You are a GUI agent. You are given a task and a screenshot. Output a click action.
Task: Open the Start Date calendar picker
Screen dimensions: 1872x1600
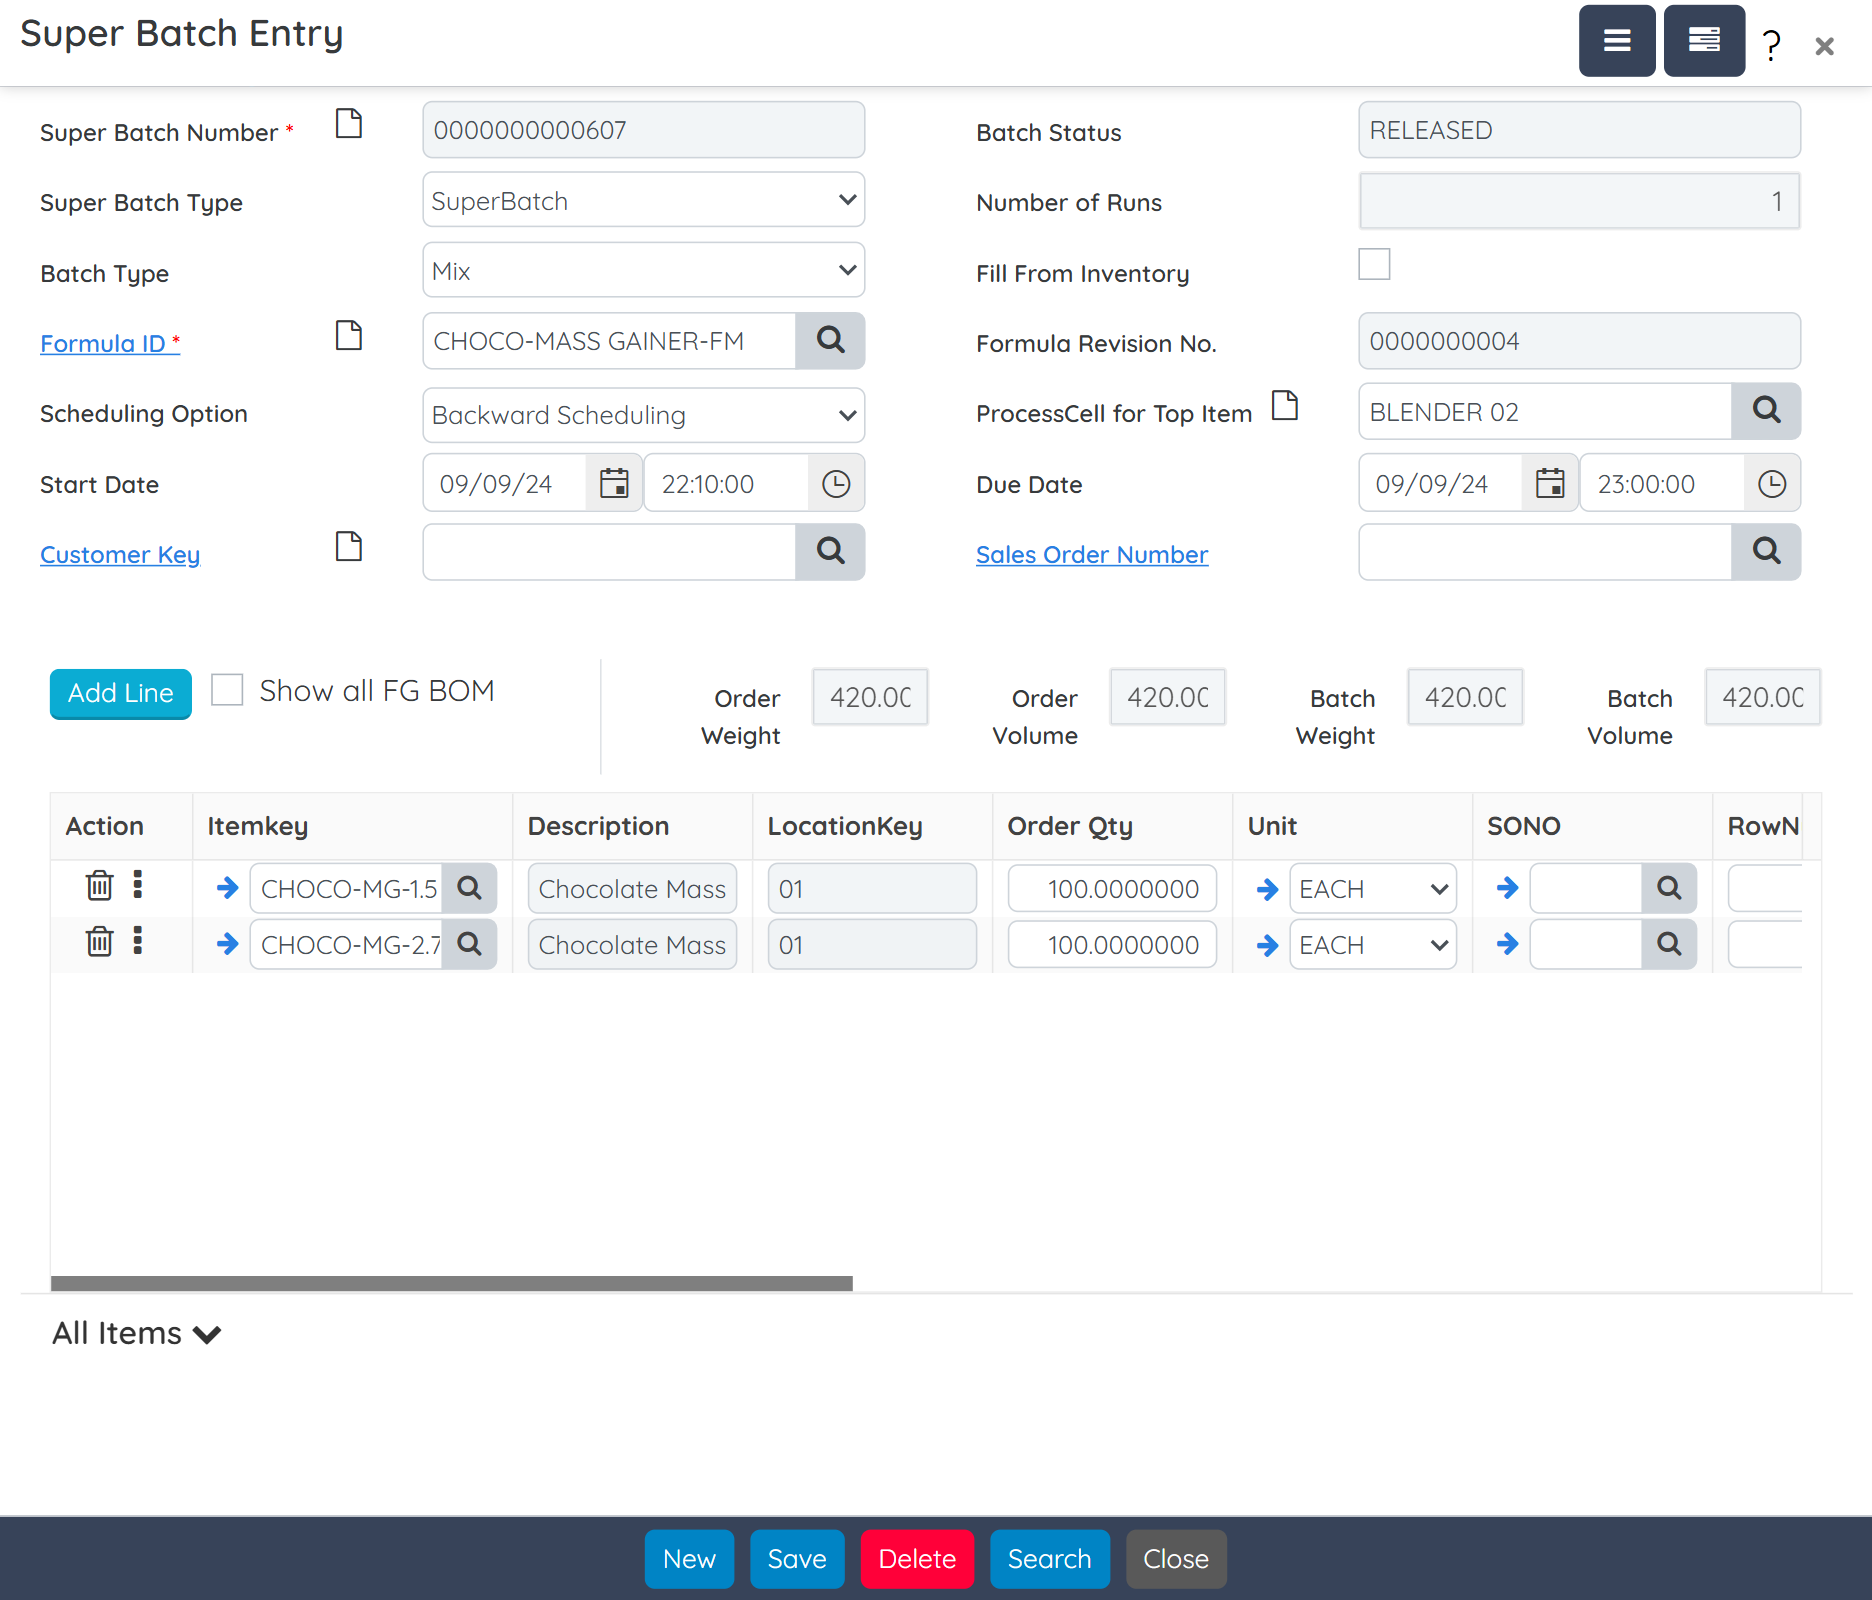613,483
